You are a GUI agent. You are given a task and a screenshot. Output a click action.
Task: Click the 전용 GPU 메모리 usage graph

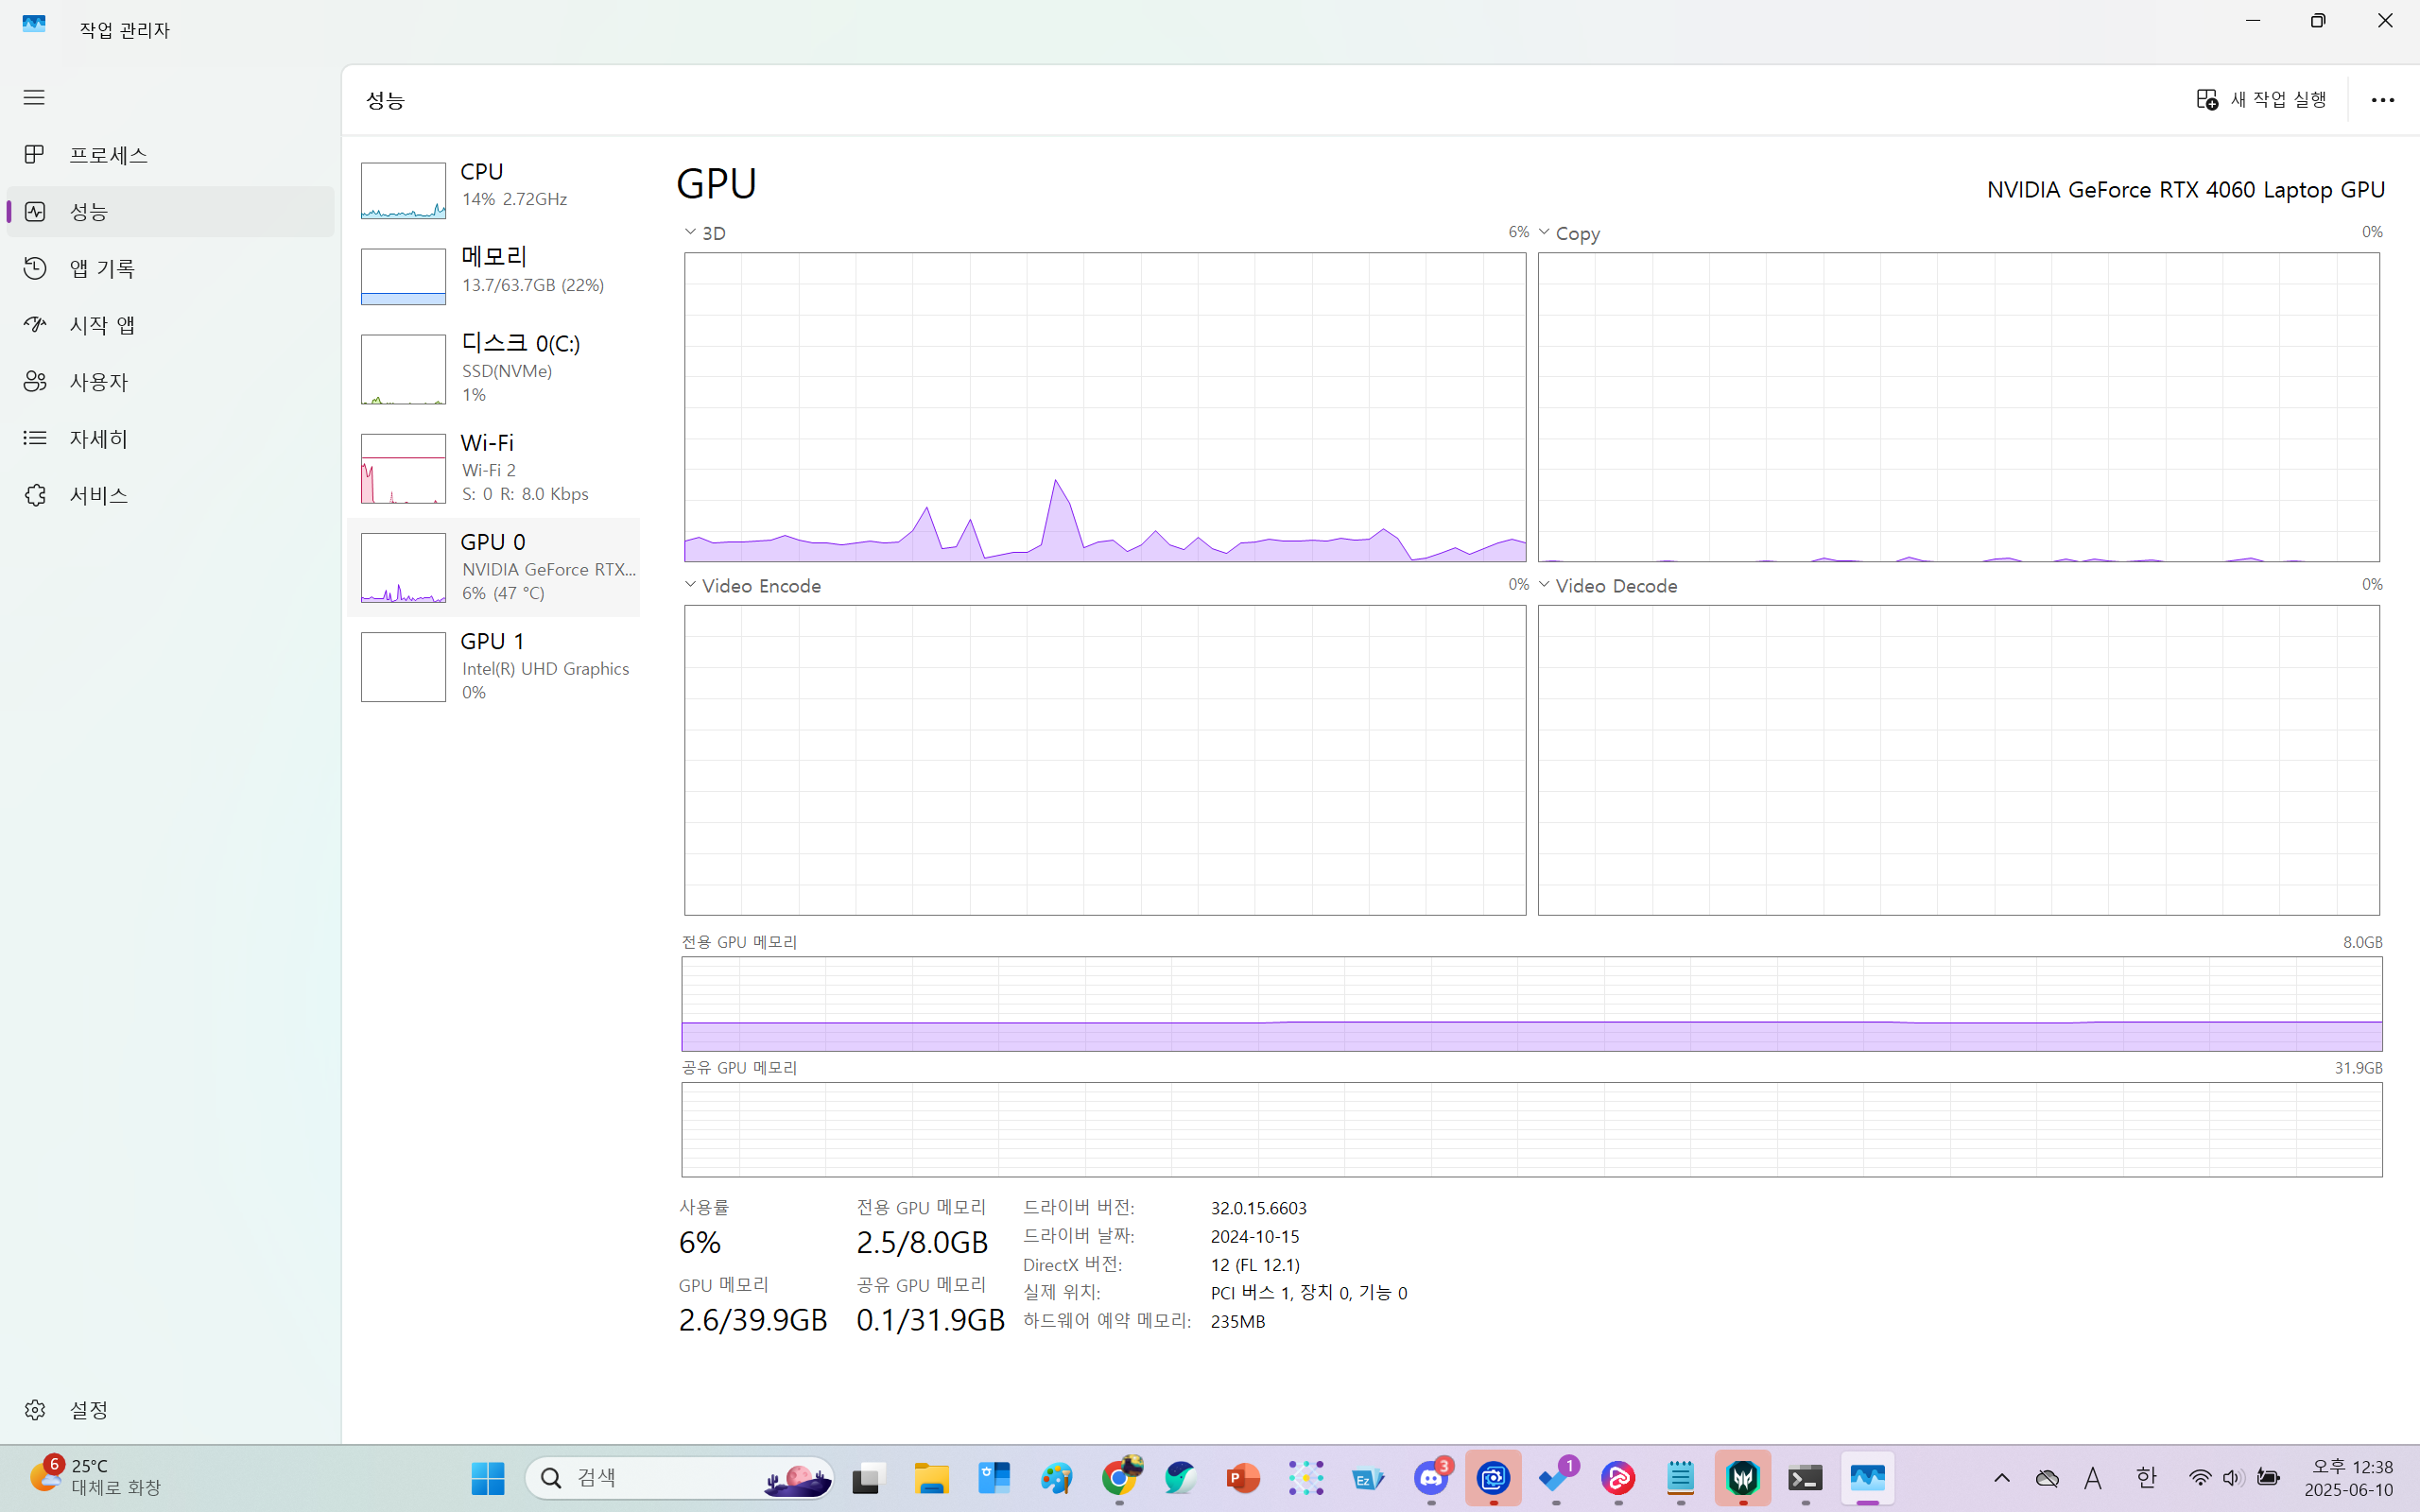[x=1532, y=1003]
